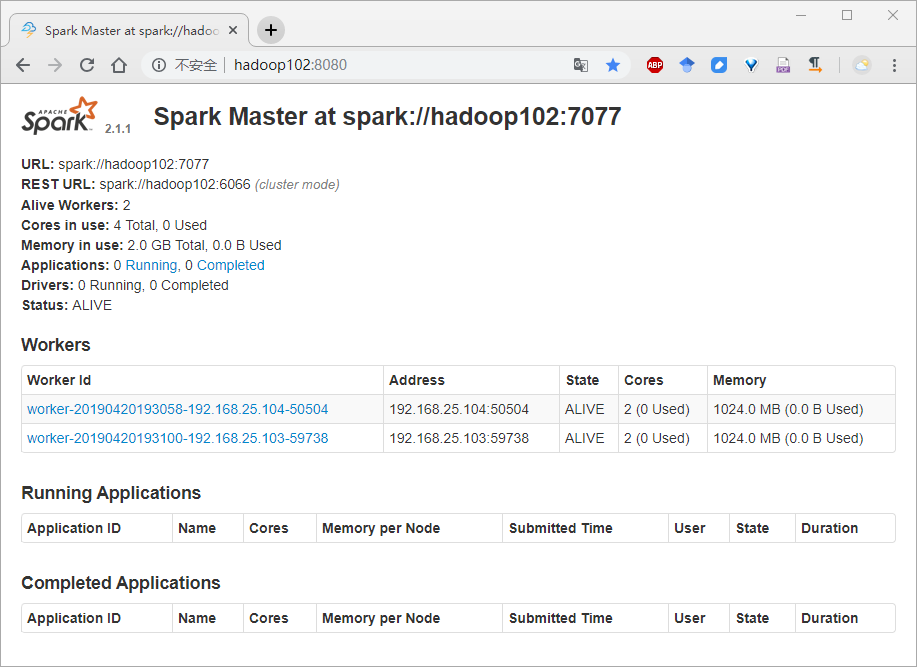
Task: Open the blue graduation cap extension
Action: point(687,65)
